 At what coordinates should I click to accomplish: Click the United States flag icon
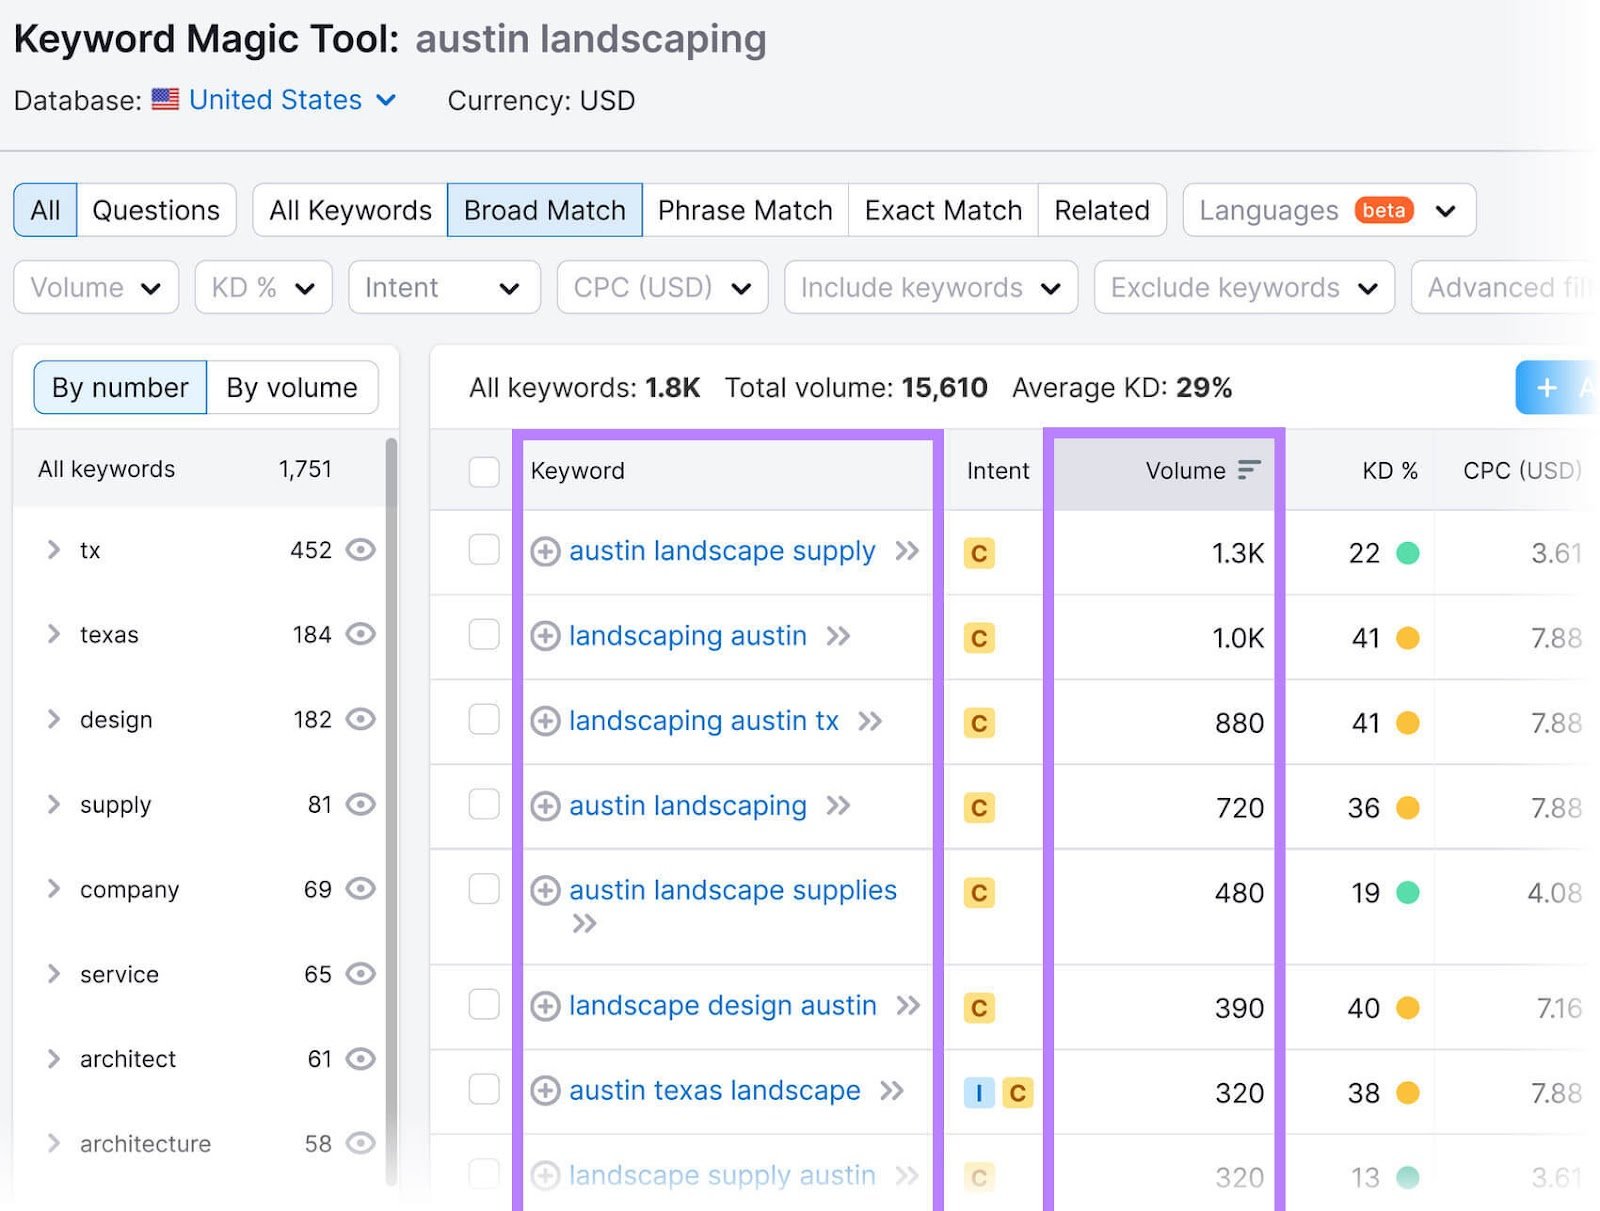tap(165, 99)
